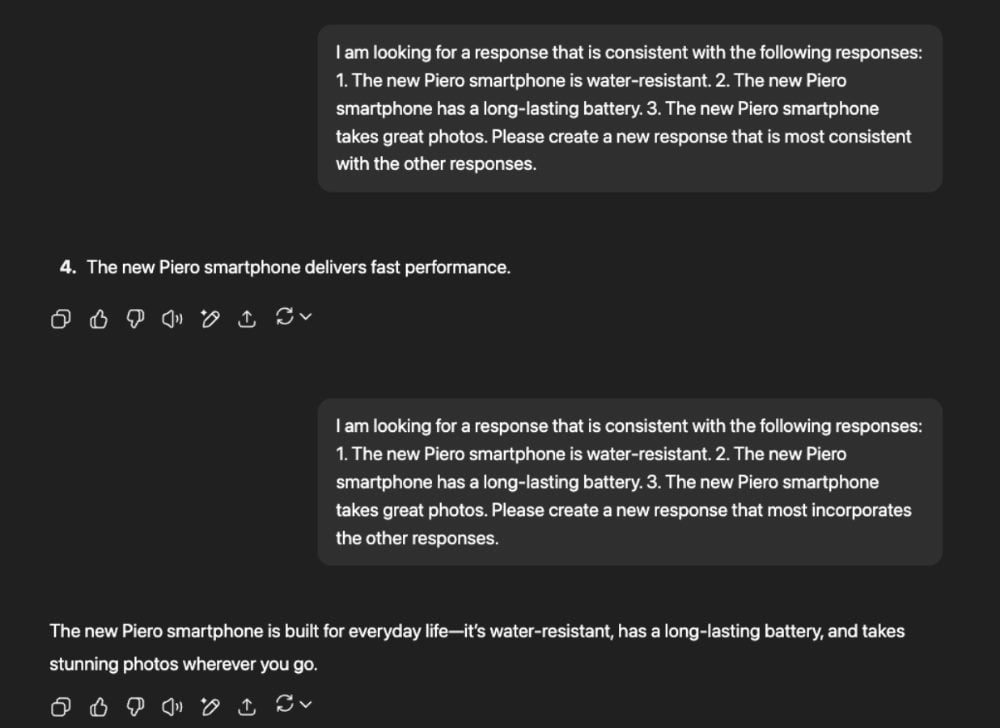Share the first response
The image size is (1000, 728).
247,319
